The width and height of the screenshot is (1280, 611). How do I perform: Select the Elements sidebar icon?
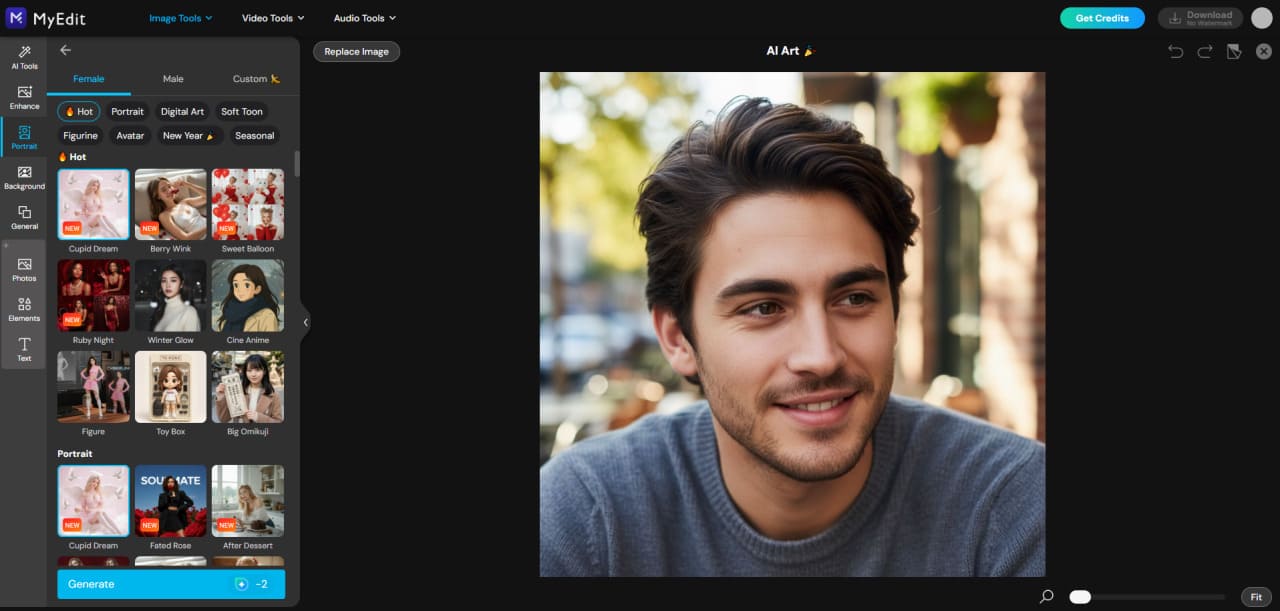click(x=24, y=308)
